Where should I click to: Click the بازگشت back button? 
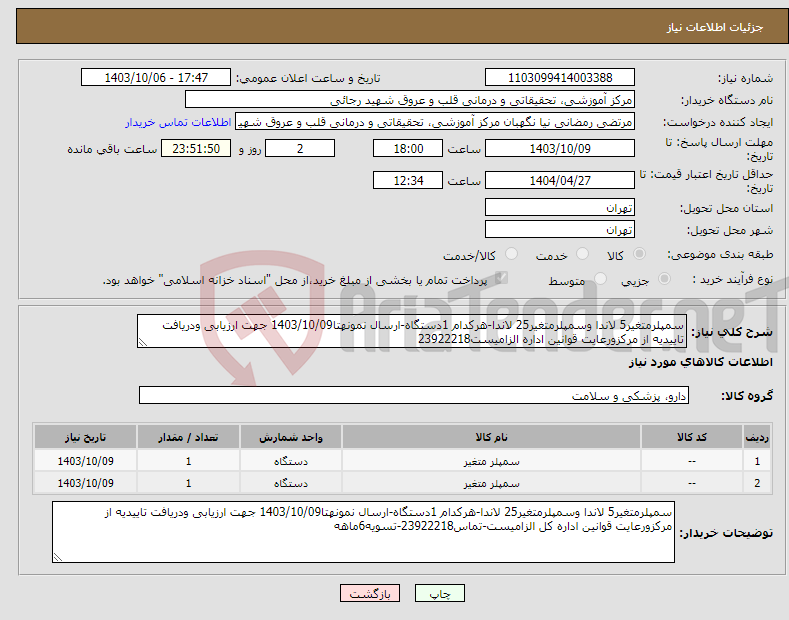point(370,593)
